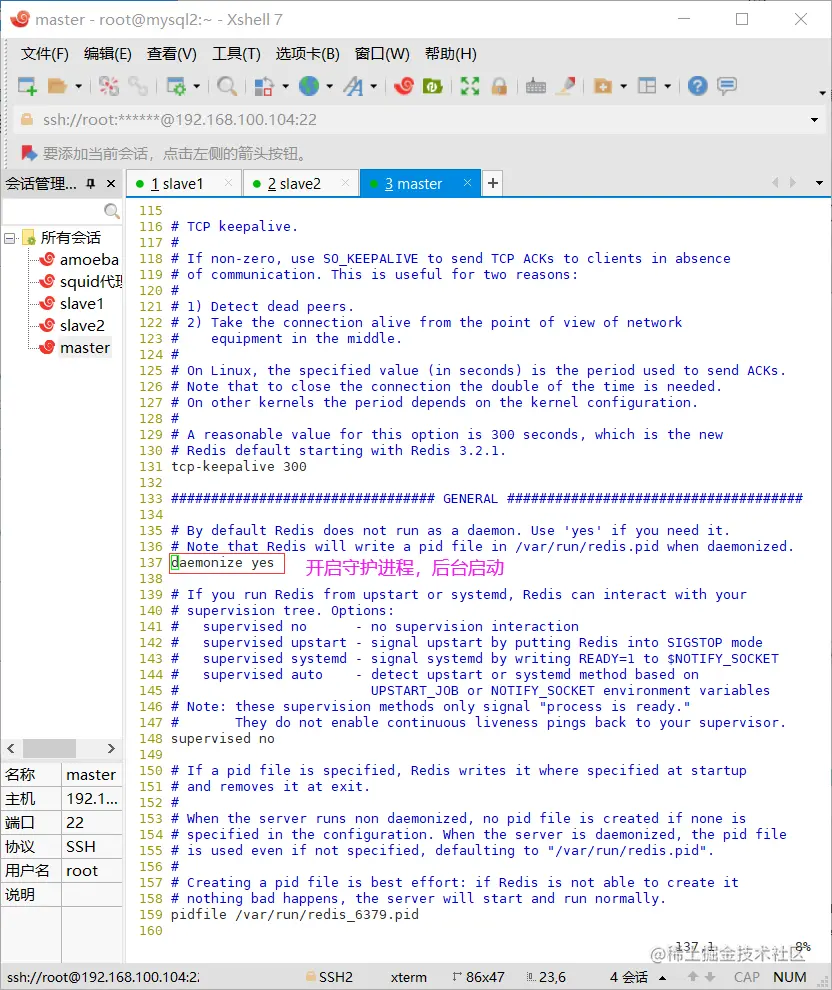
Task: Open the 帮助(H) menu
Action: point(451,54)
